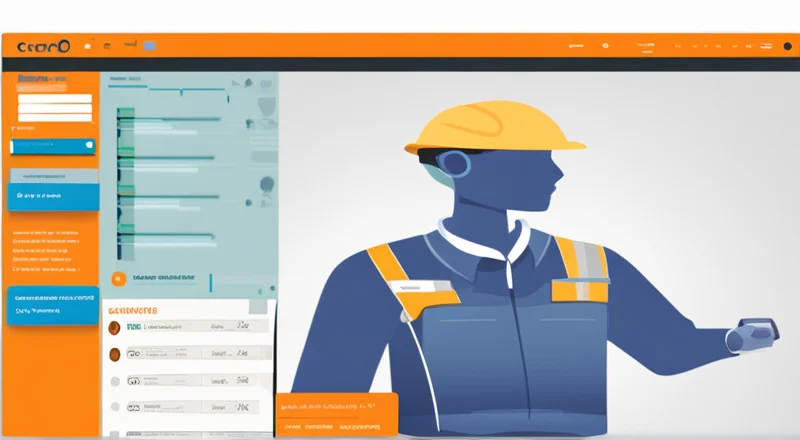The image size is (800, 440).
Task: Click the small white circle icon in header center
Action: (x=605, y=46)
